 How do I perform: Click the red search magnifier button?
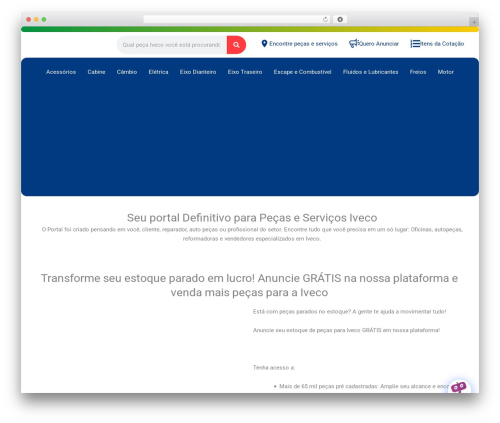236,45
